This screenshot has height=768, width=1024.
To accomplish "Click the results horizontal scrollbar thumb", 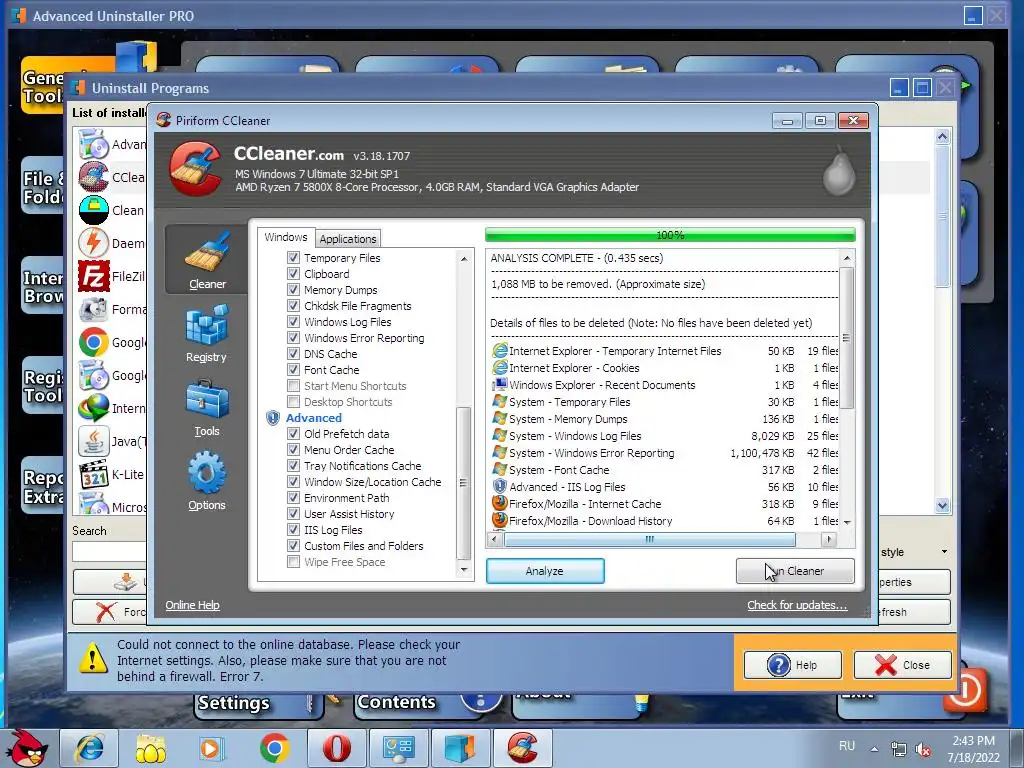I will (649, 539).
